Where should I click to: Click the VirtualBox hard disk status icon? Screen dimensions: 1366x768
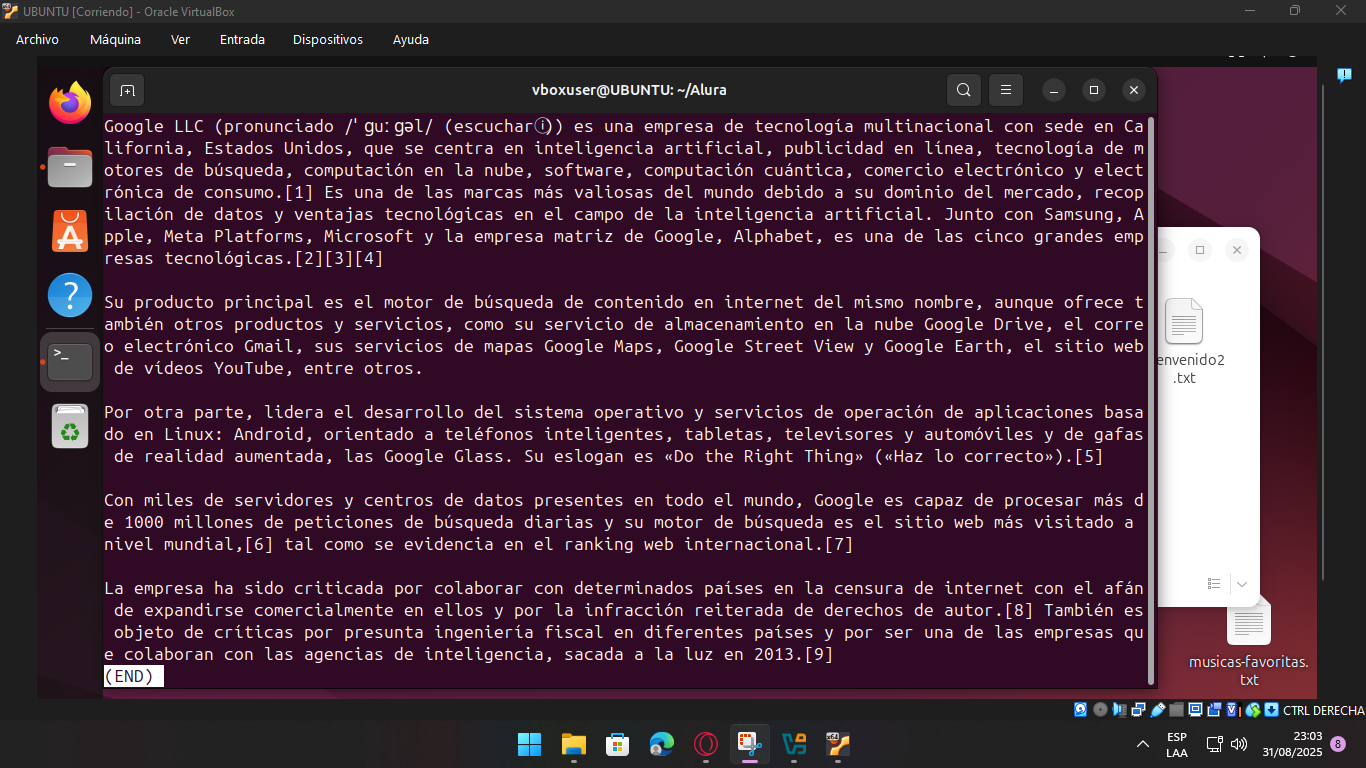1080,710
